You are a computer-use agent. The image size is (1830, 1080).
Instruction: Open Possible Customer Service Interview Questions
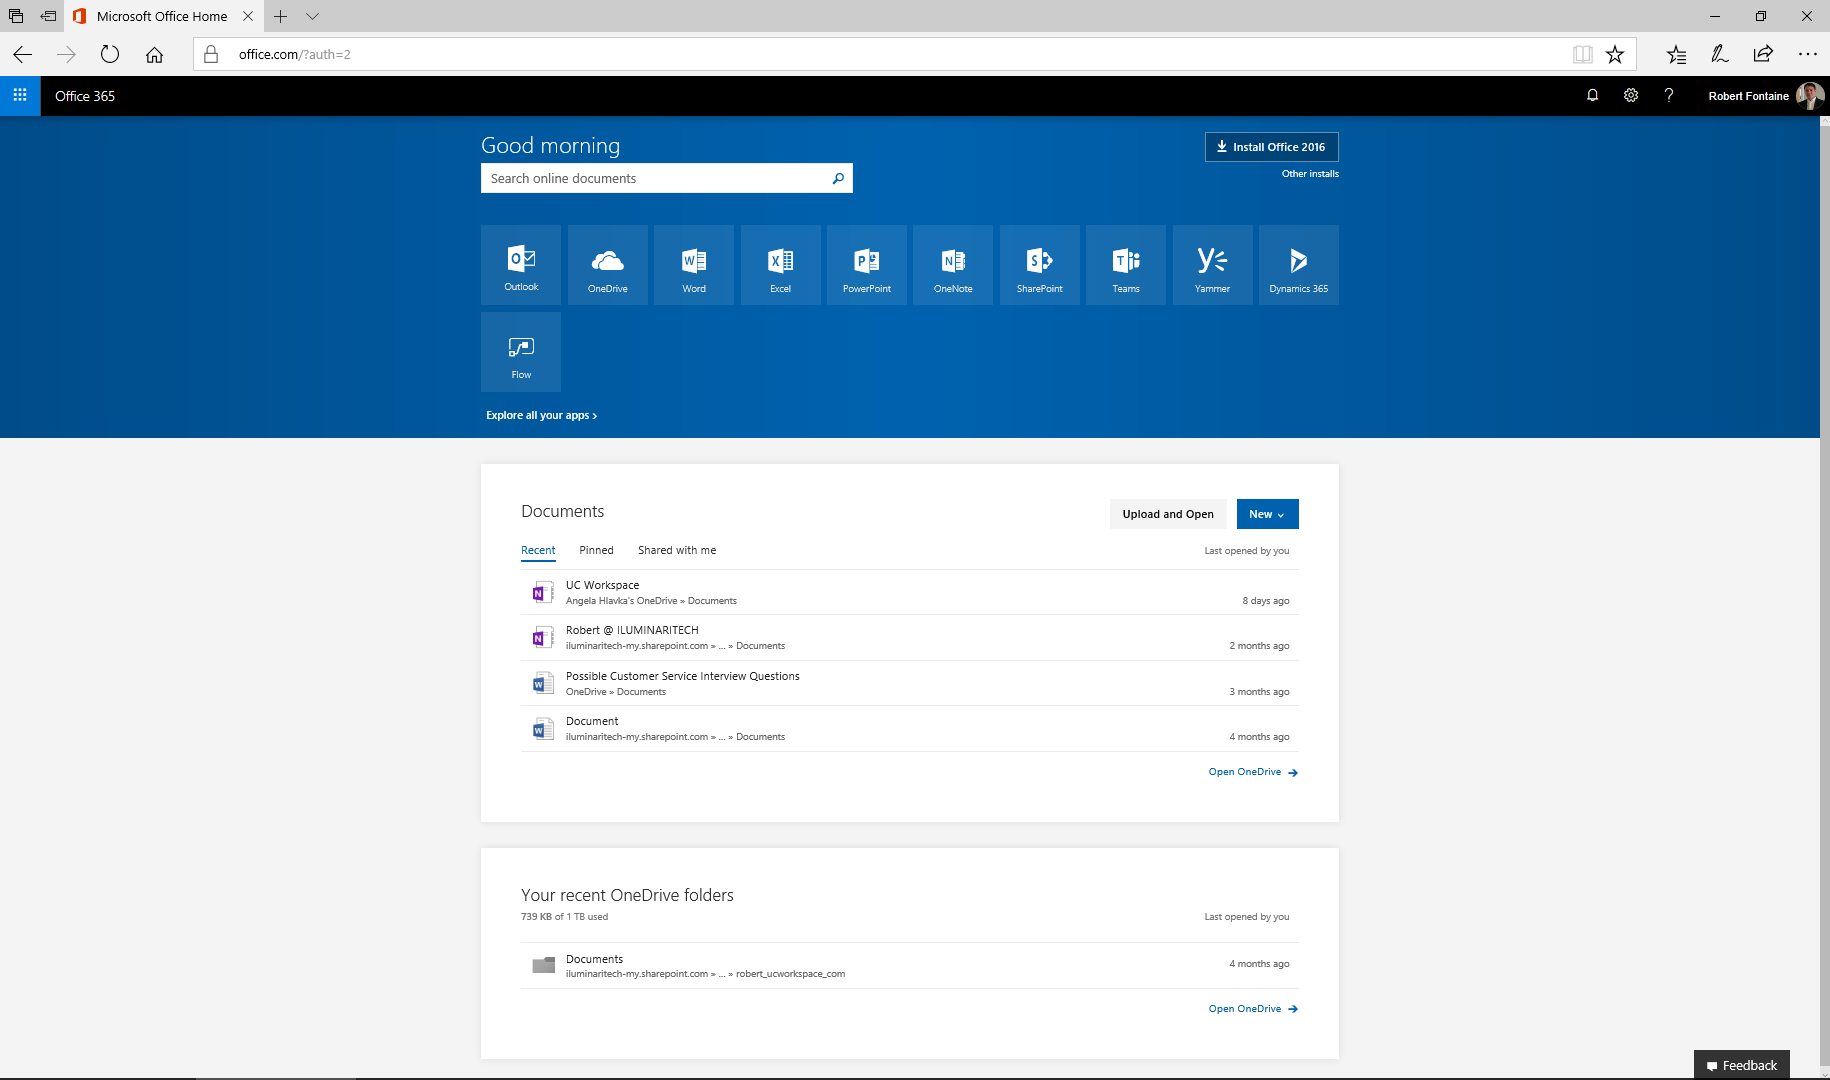pos(910,683)
